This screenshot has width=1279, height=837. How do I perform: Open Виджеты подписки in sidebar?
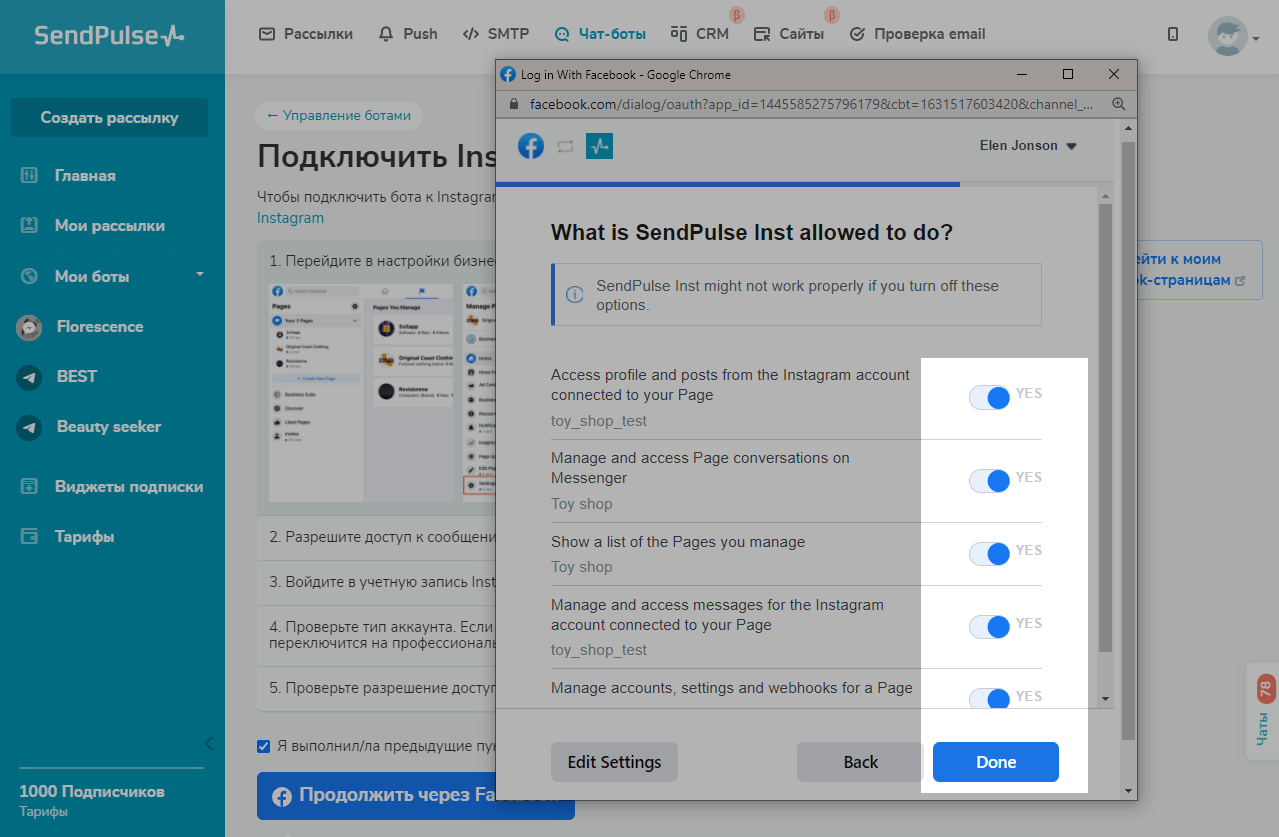click(x=129, y=486)
